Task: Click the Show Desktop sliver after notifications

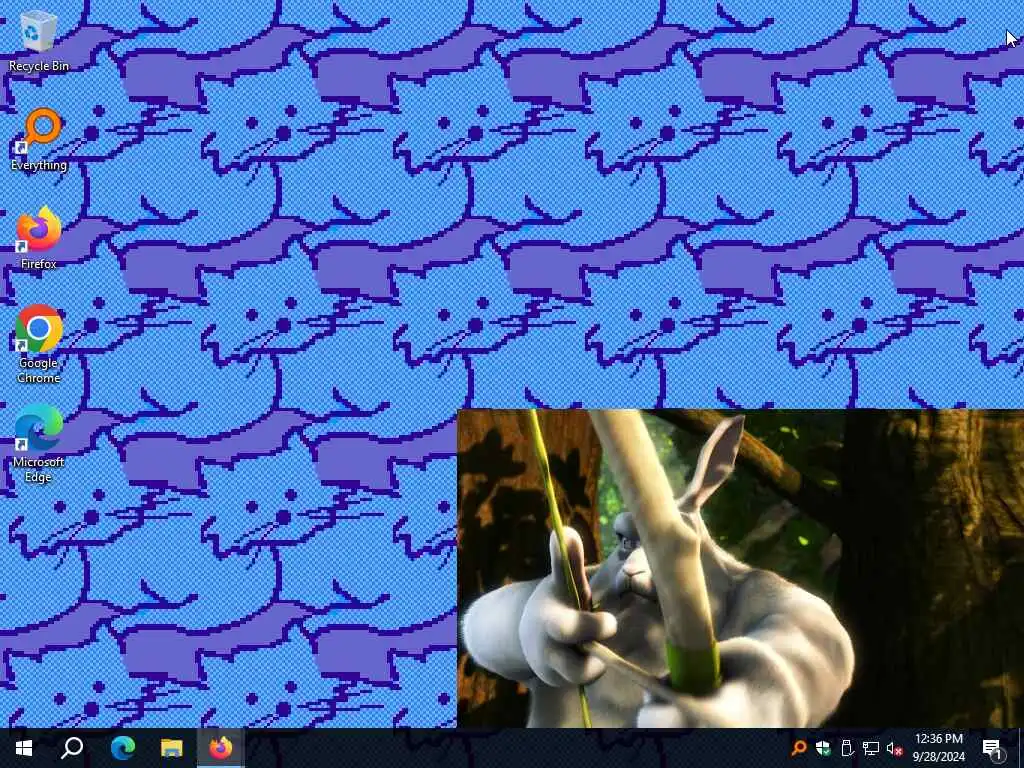Action: (x=1021, y=748)
